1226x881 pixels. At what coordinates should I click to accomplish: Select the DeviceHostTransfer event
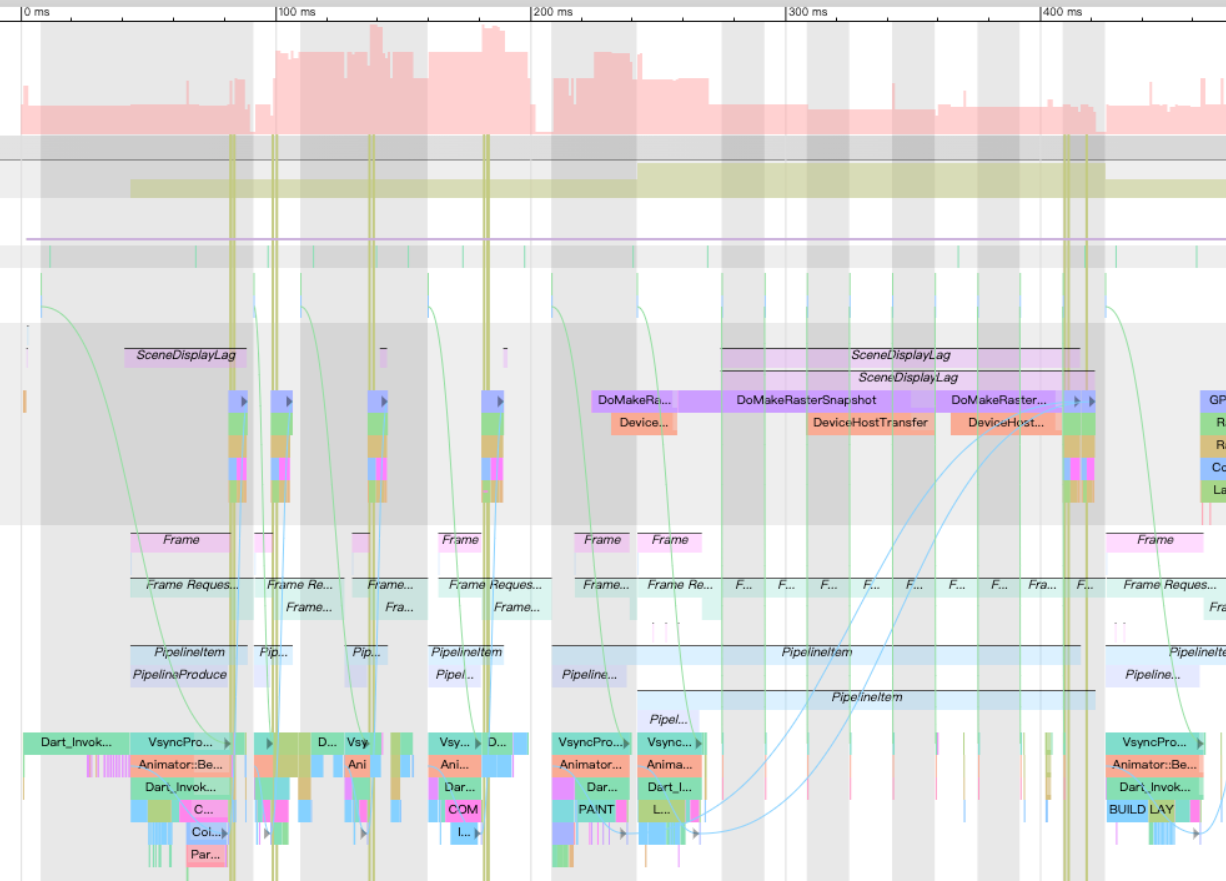coord(870,423)
